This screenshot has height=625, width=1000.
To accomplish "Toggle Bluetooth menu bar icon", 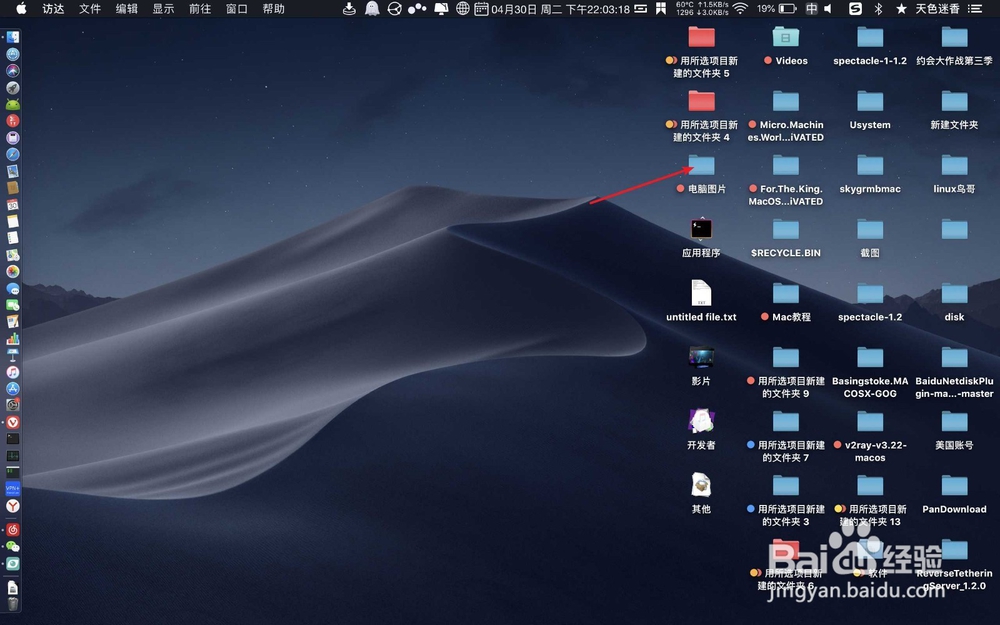I will pyautogui.click(x=878, y=9).
